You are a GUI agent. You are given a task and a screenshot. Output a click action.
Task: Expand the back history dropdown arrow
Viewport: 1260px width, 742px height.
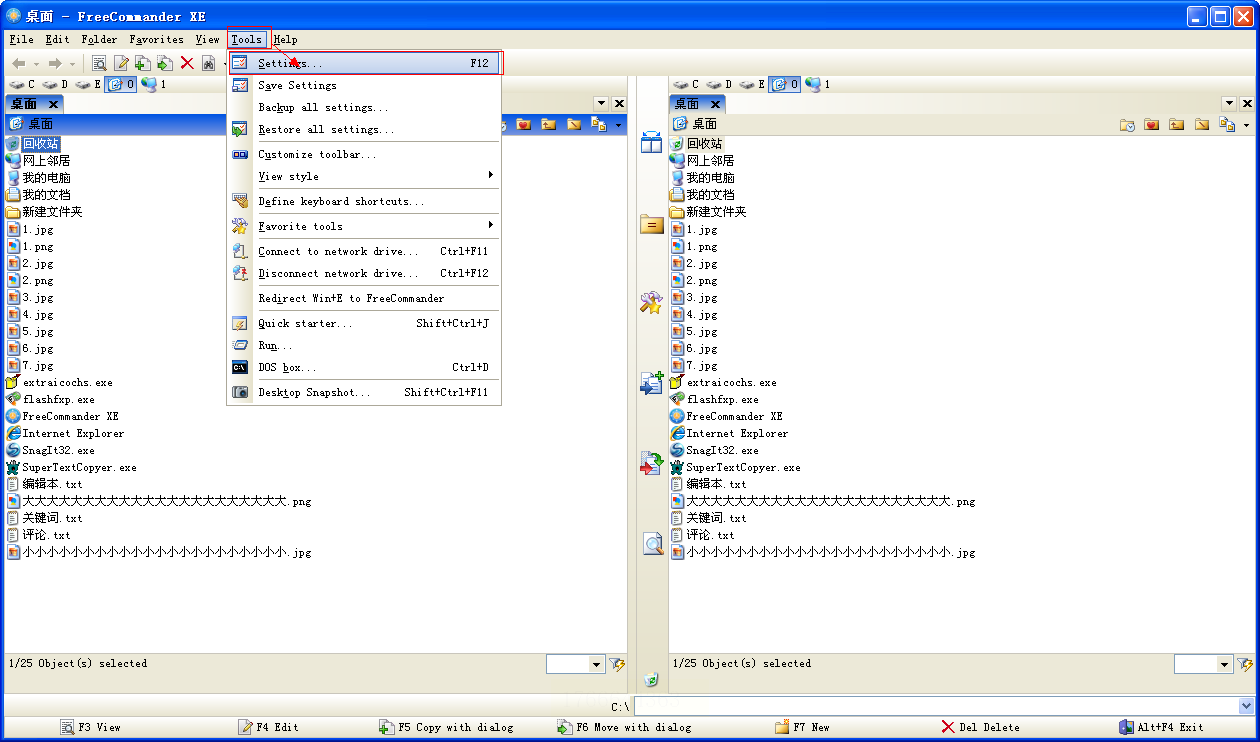(x=37, y=64)
